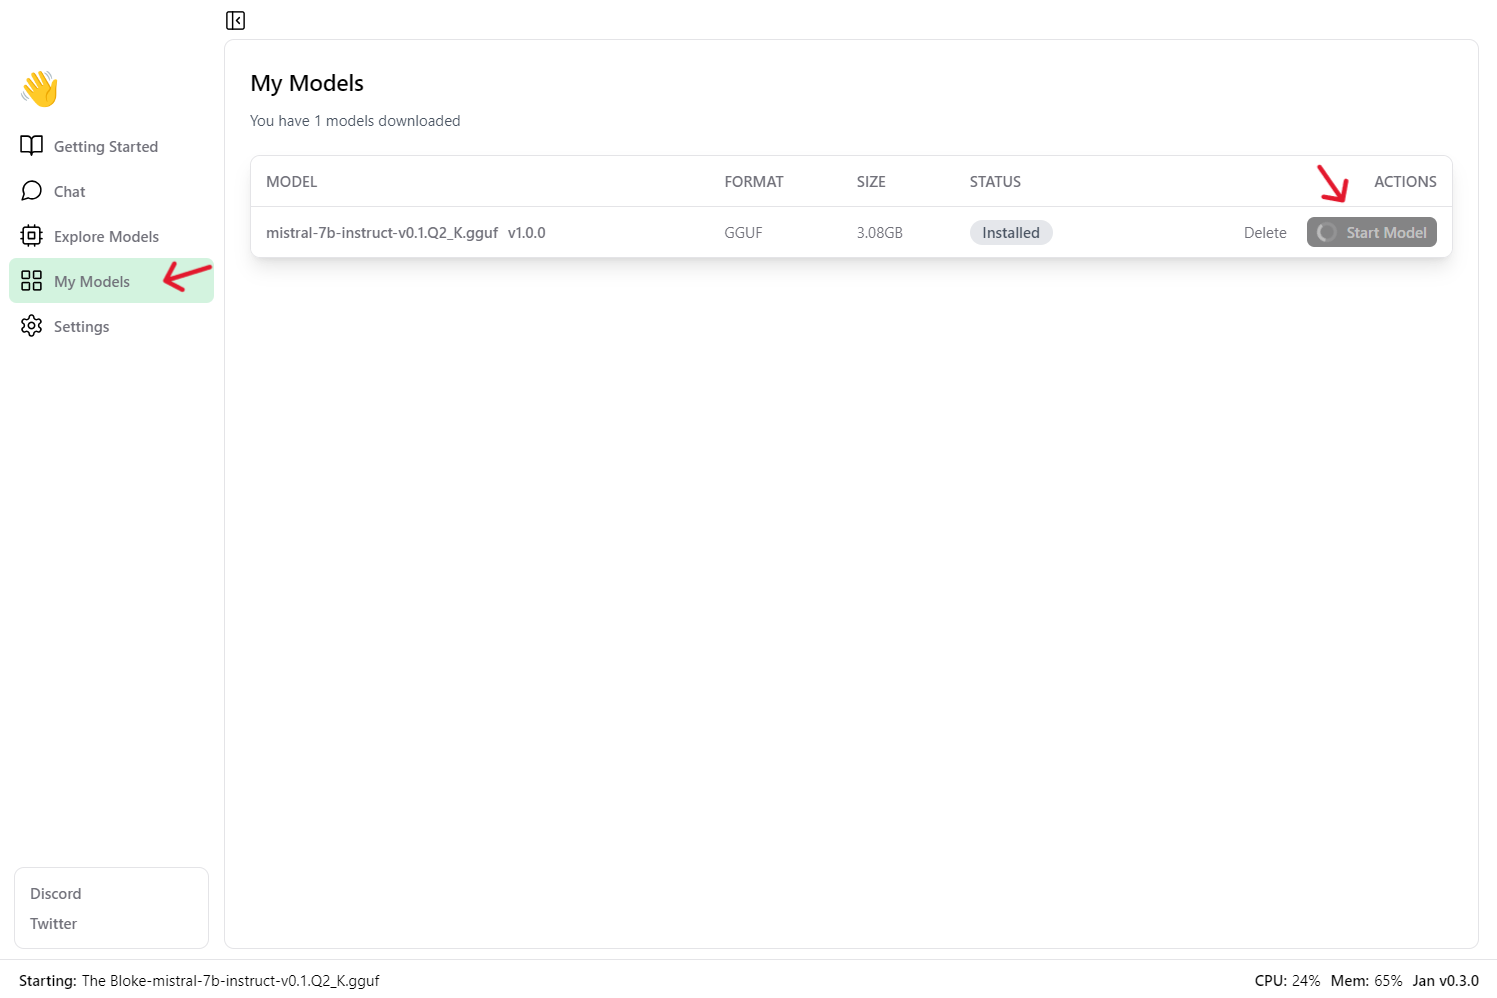Viewport: 1497px width, 998px height.
Task: Click the My Models grid icon
Action: pyautogui.click(x=31, y=281)
